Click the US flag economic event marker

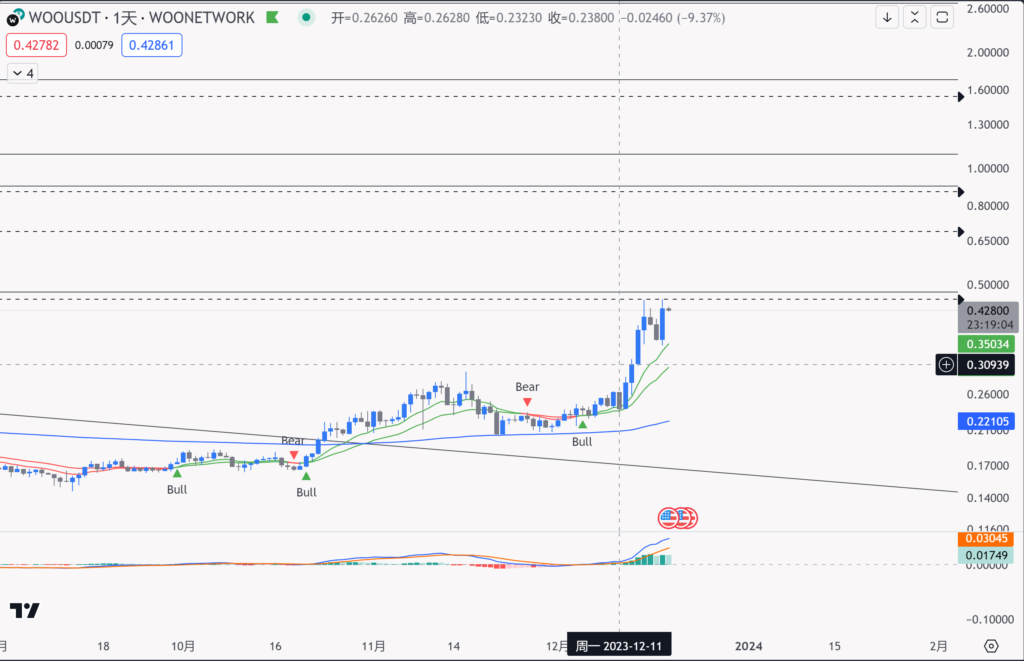(670, 518)
